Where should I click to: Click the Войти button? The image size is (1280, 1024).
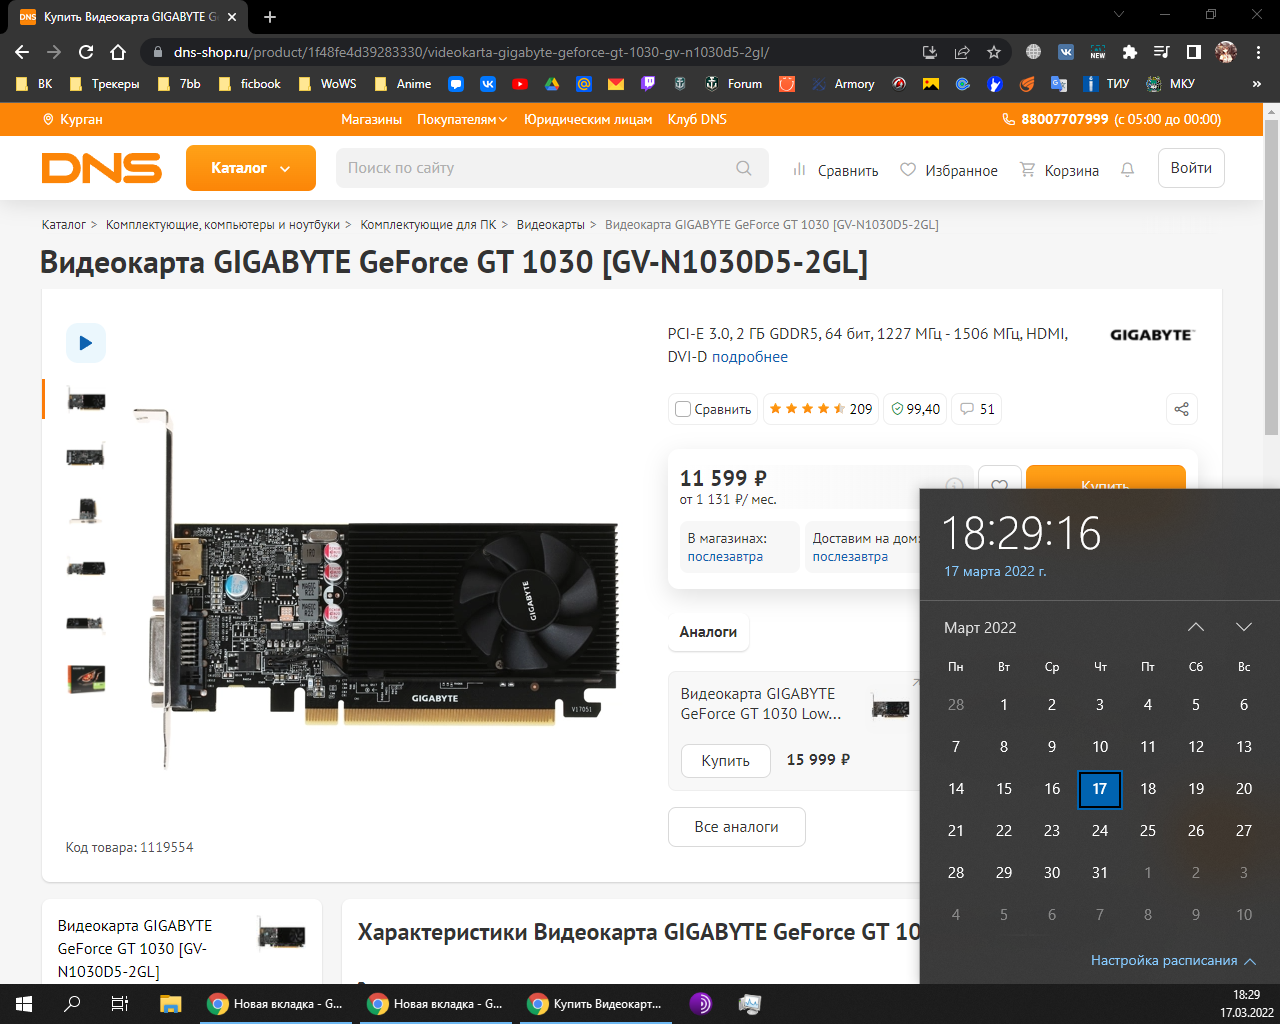1191,168
